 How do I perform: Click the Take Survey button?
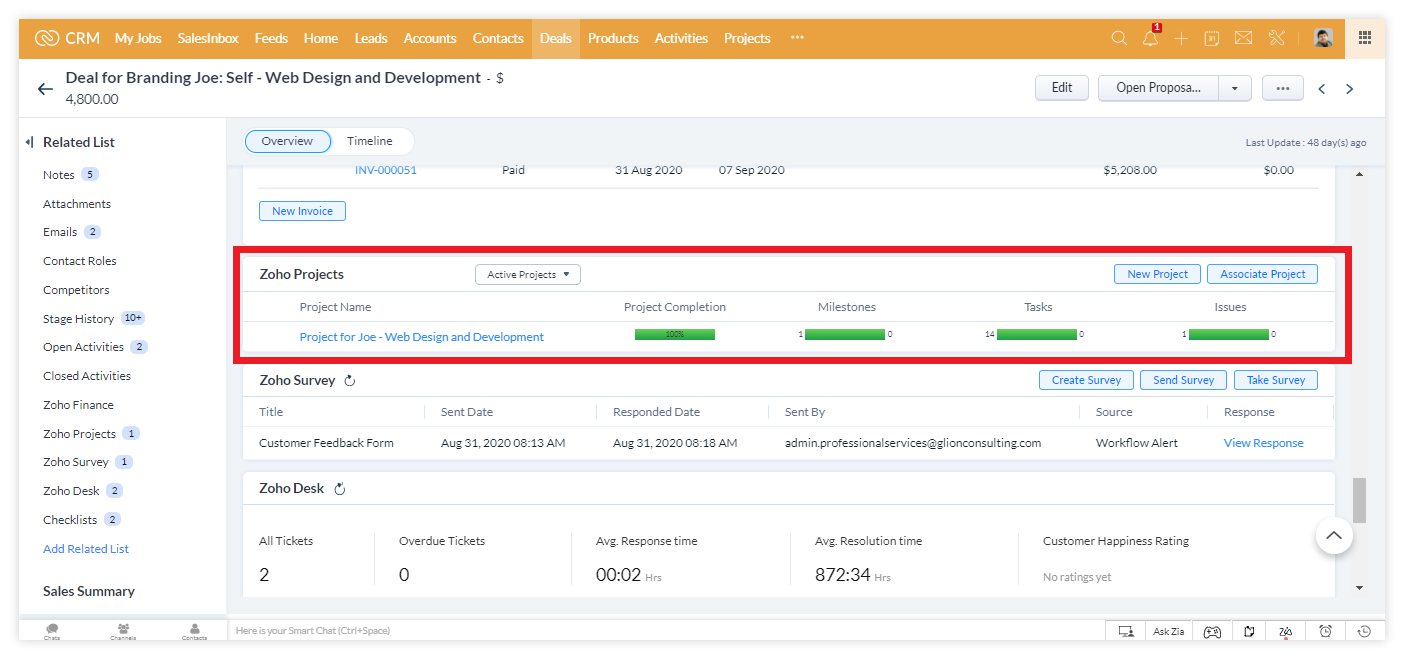(1276, 380)
